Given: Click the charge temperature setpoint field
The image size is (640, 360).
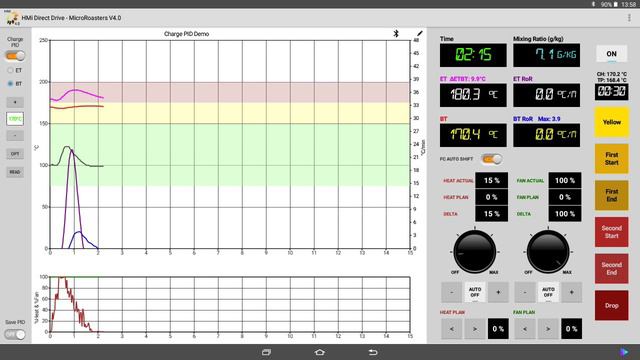Looking at the screenshot, I should 15,119.
